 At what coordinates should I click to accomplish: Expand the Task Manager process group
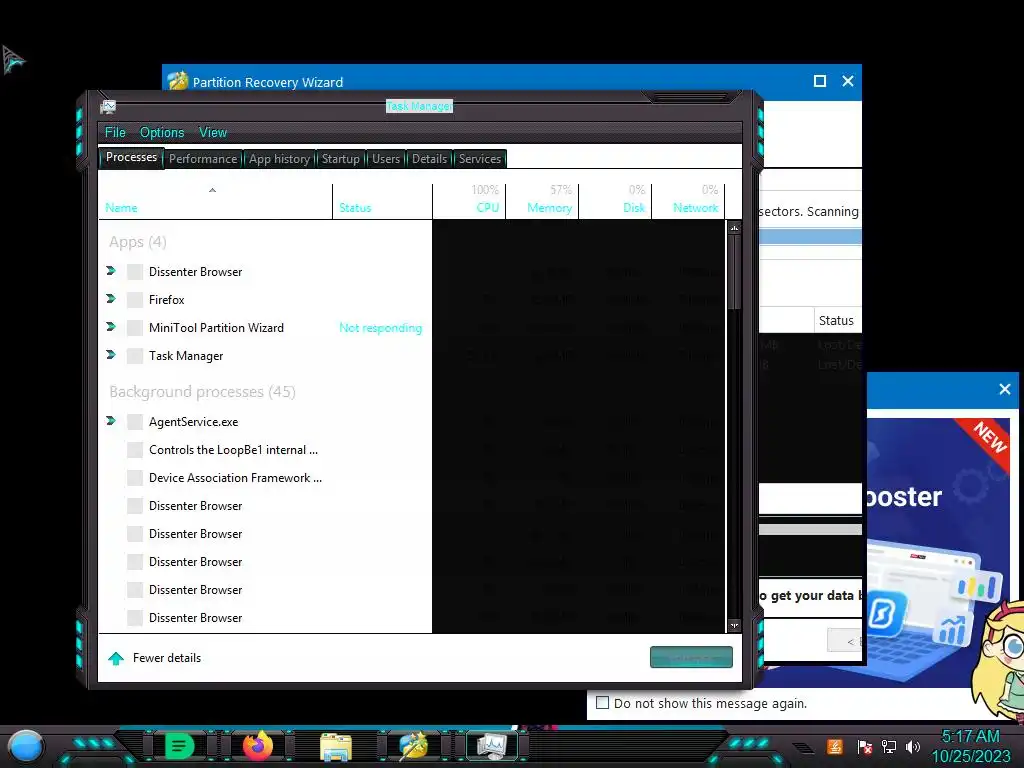click(111, 355)
